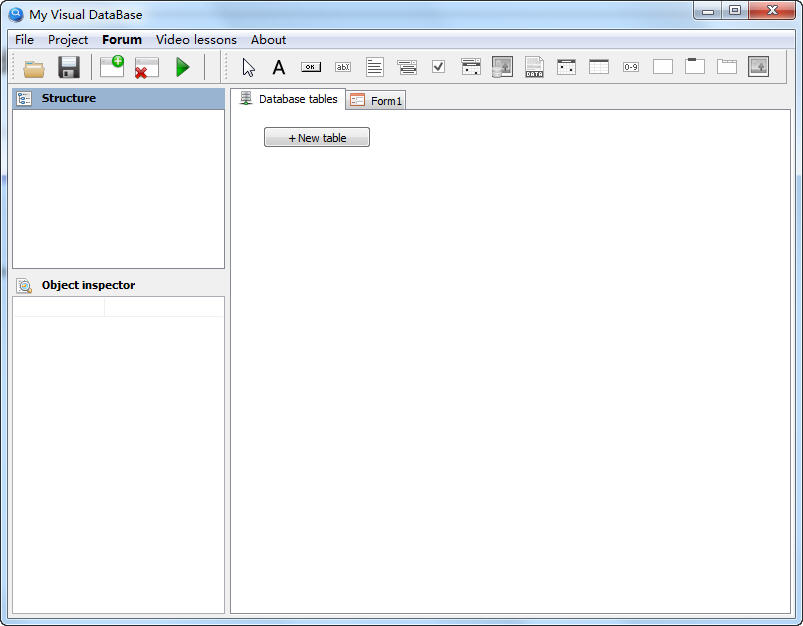Open the Video lessons menu
The image size is (803, 626).
[196, 40]
